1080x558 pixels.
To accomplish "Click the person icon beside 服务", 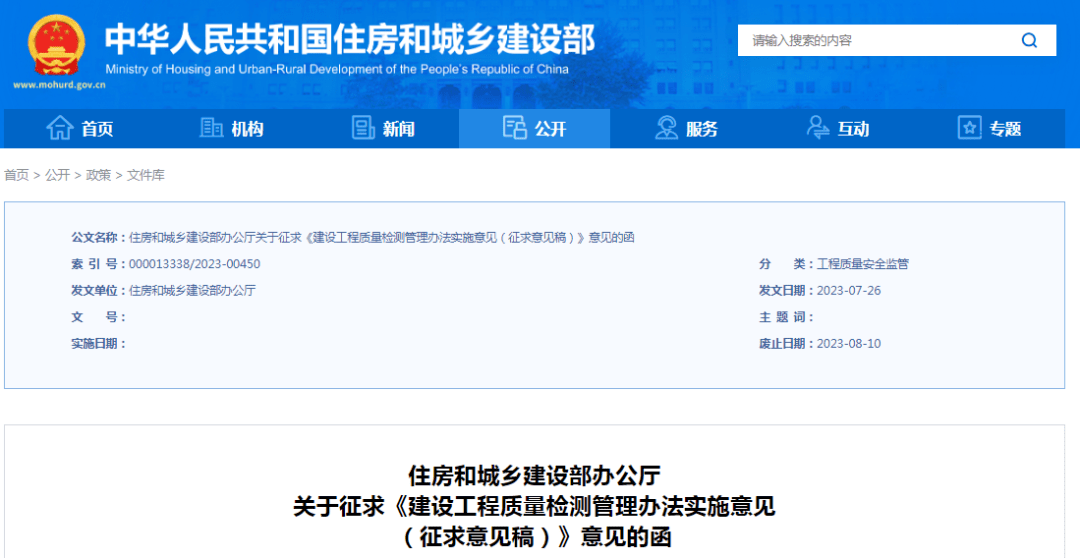I will point(666,128).
